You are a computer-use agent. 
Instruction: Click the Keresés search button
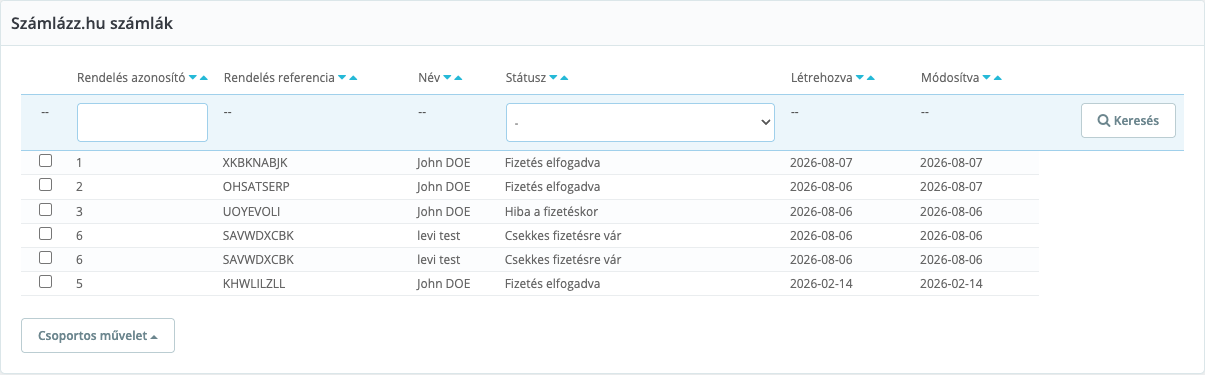tap(1128, 120)
